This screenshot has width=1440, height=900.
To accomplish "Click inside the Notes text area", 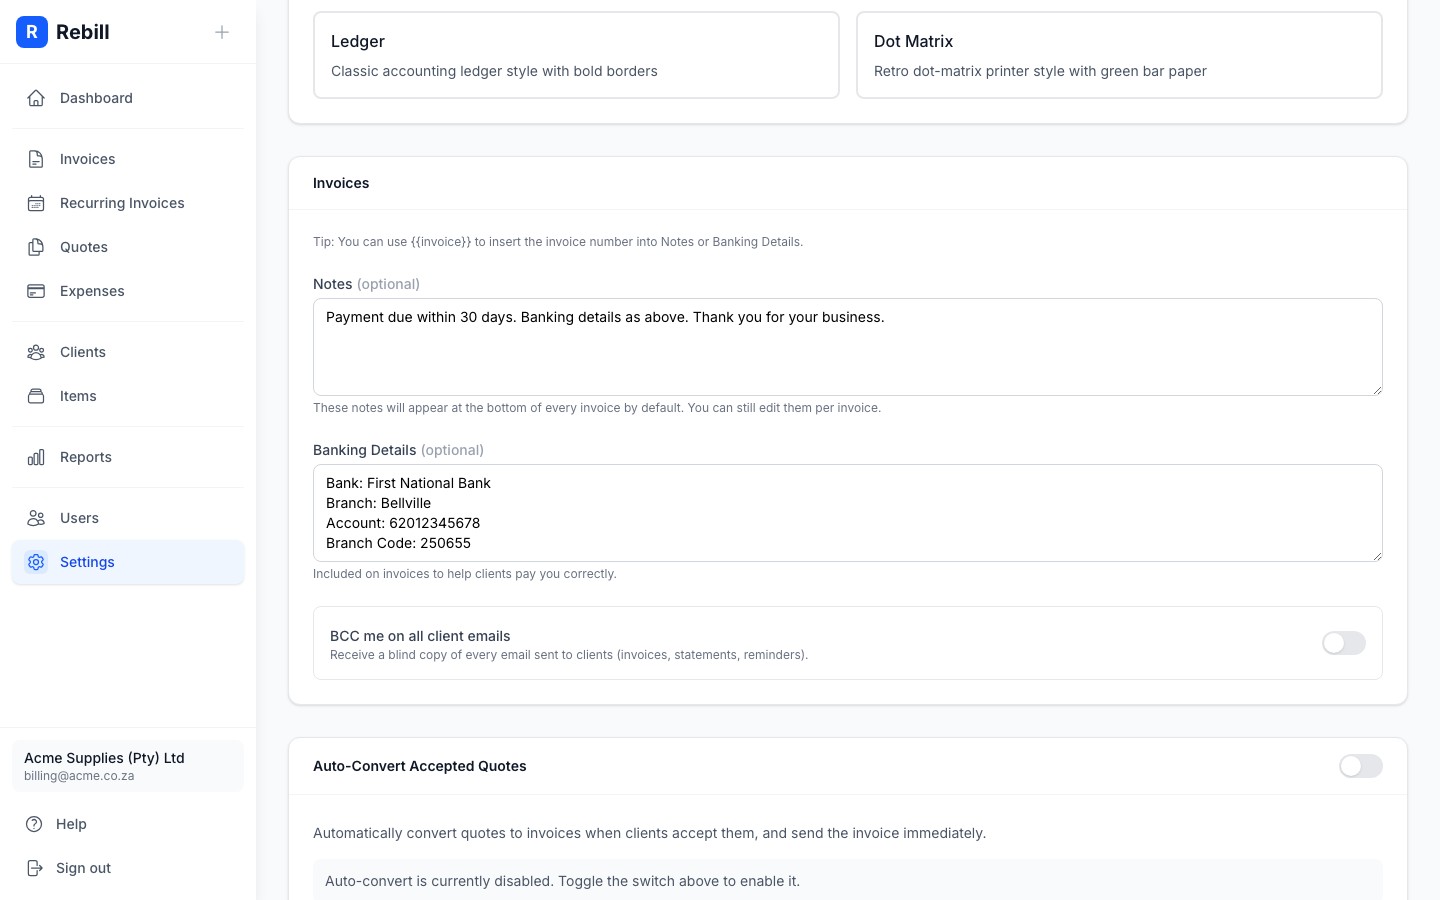I will click(847, 347).
